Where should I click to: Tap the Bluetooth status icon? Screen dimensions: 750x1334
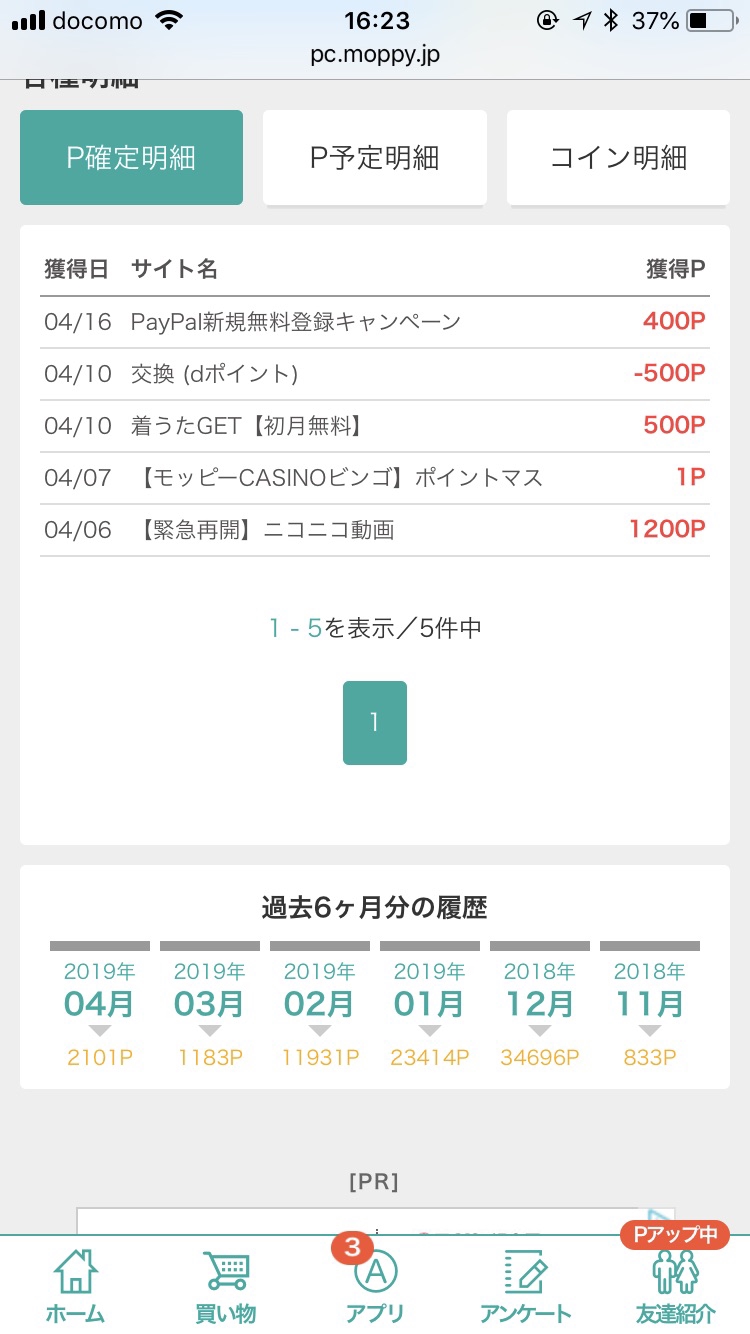(x=611, y=20)
